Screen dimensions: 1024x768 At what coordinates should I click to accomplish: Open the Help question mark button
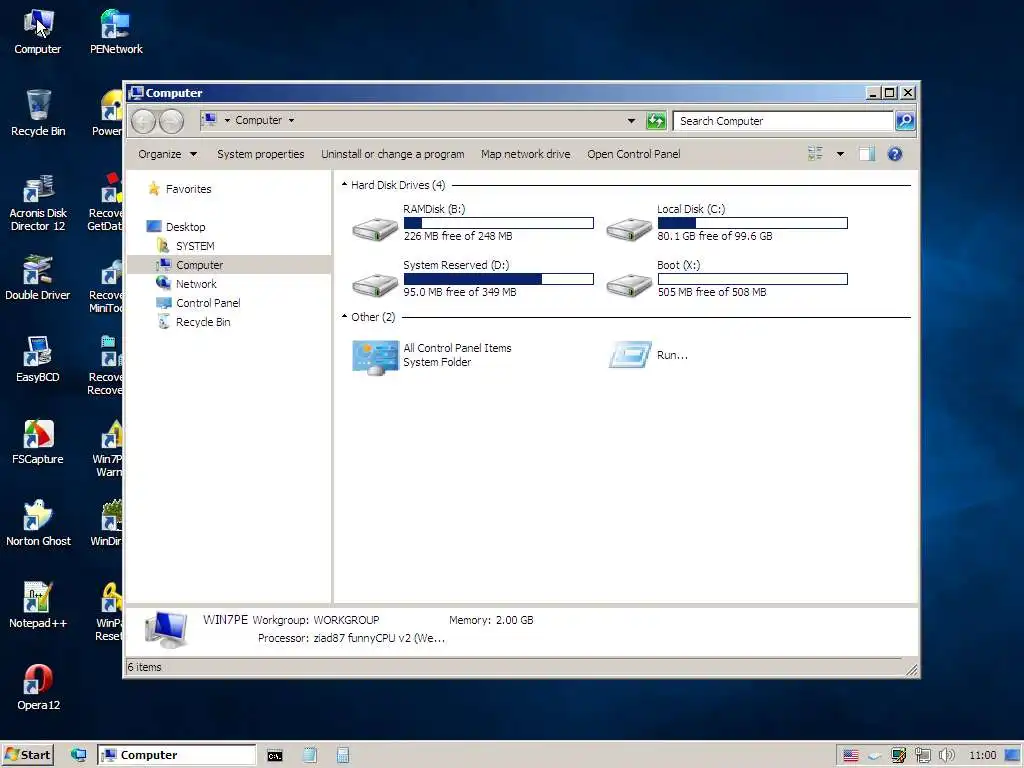pyautogui.click(x=895, y=154)
